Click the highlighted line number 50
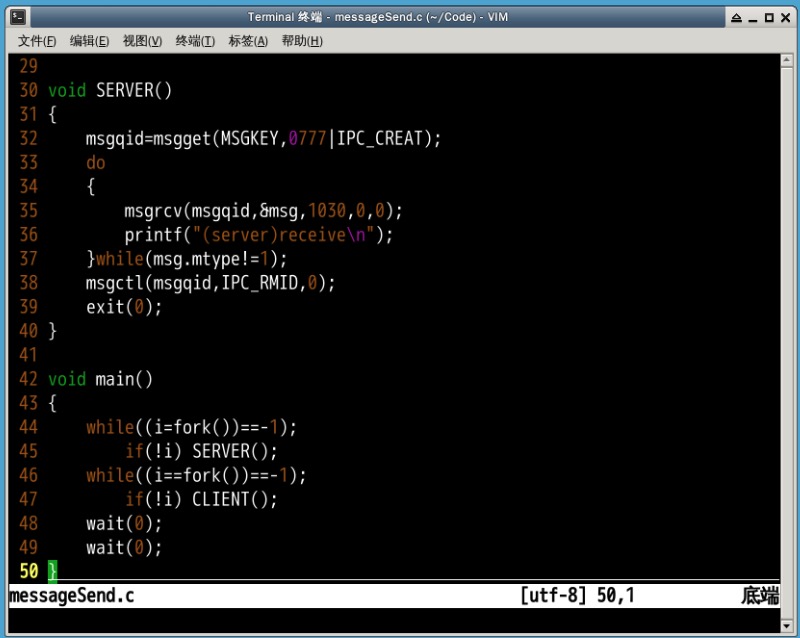800x638 pixels. pyautogui.click(x=28, y=571)
